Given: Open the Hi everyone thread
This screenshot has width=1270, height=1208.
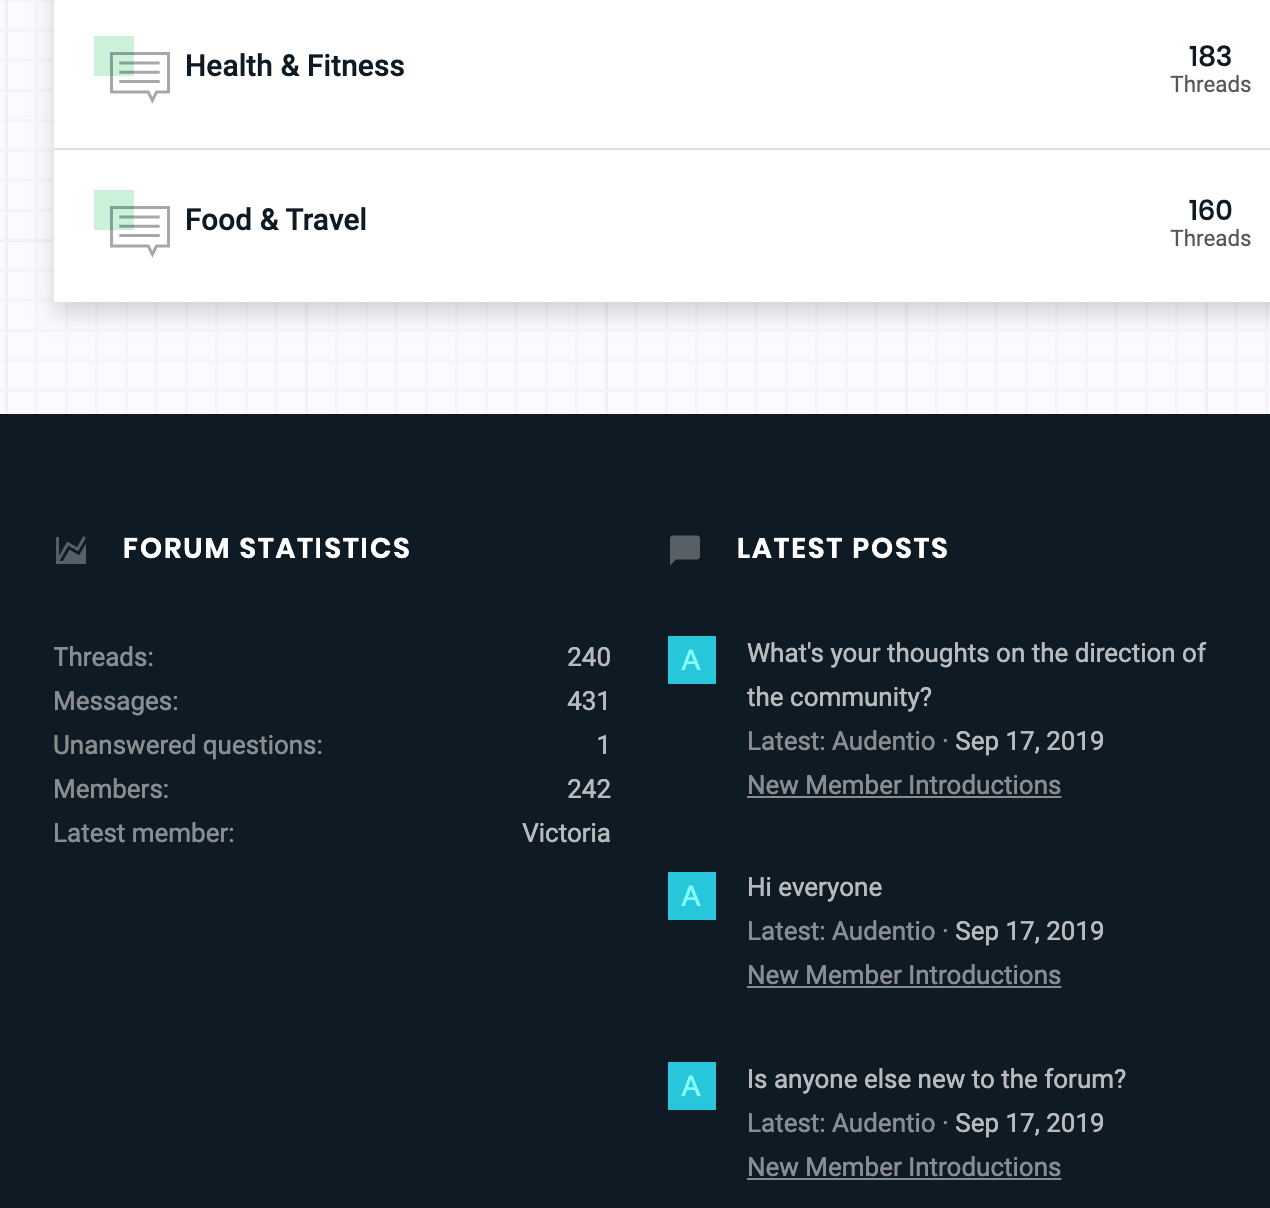Looking at the screenshot, I should coord(814,888).
